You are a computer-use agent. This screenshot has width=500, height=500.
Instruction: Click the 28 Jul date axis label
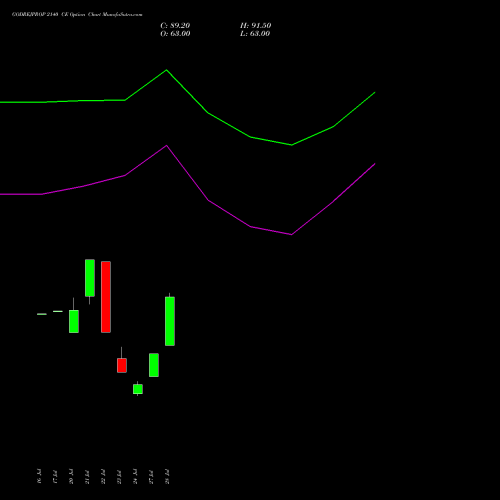pos(167,476)
